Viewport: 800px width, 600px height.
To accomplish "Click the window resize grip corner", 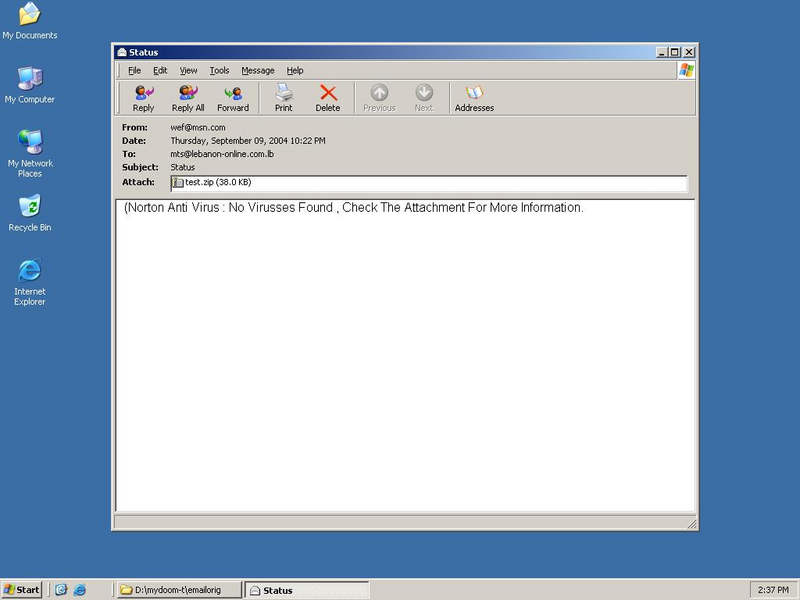I will (691, 523).
